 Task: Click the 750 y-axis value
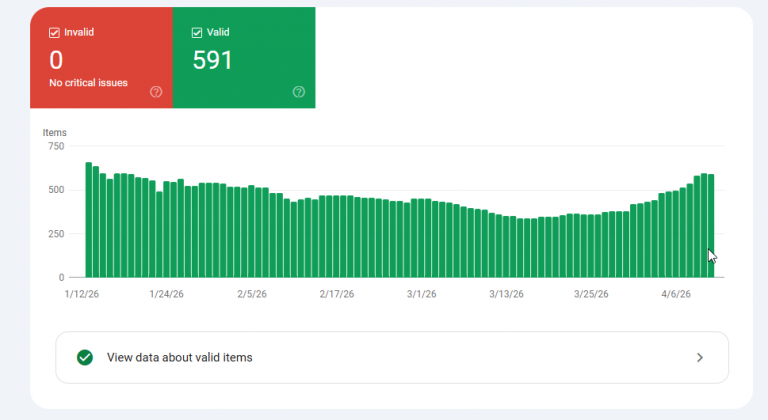tap(56, 146)
